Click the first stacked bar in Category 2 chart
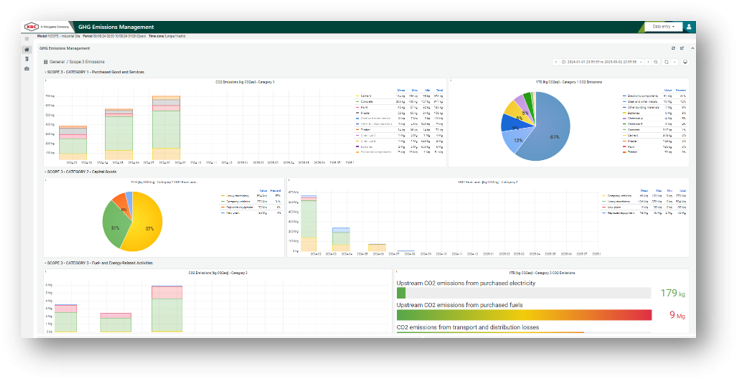 (309, 222)
